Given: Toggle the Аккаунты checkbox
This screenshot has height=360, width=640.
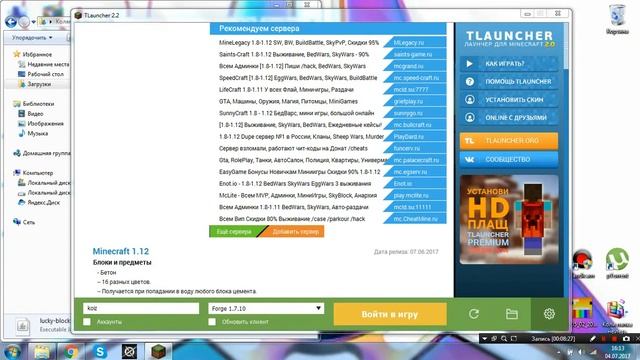Looking at the screenshot, I should (x=87, y=322).
